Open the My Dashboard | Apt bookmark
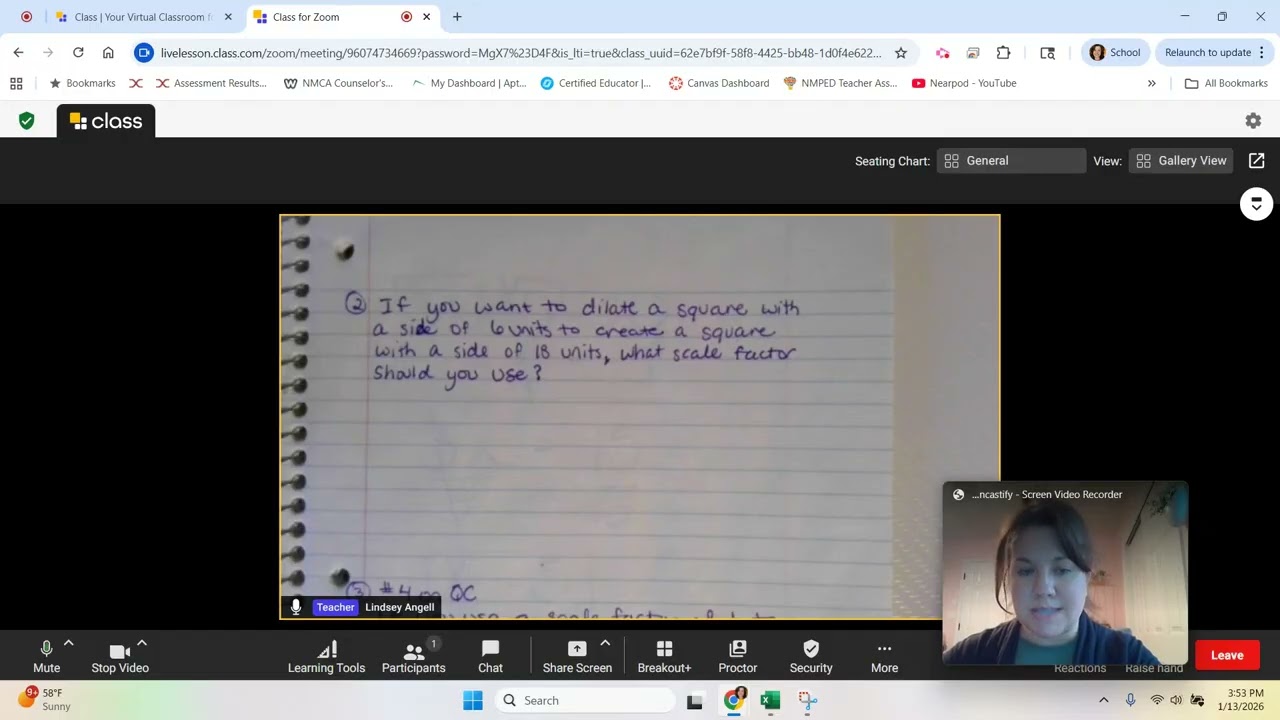 tap(469, 83)
